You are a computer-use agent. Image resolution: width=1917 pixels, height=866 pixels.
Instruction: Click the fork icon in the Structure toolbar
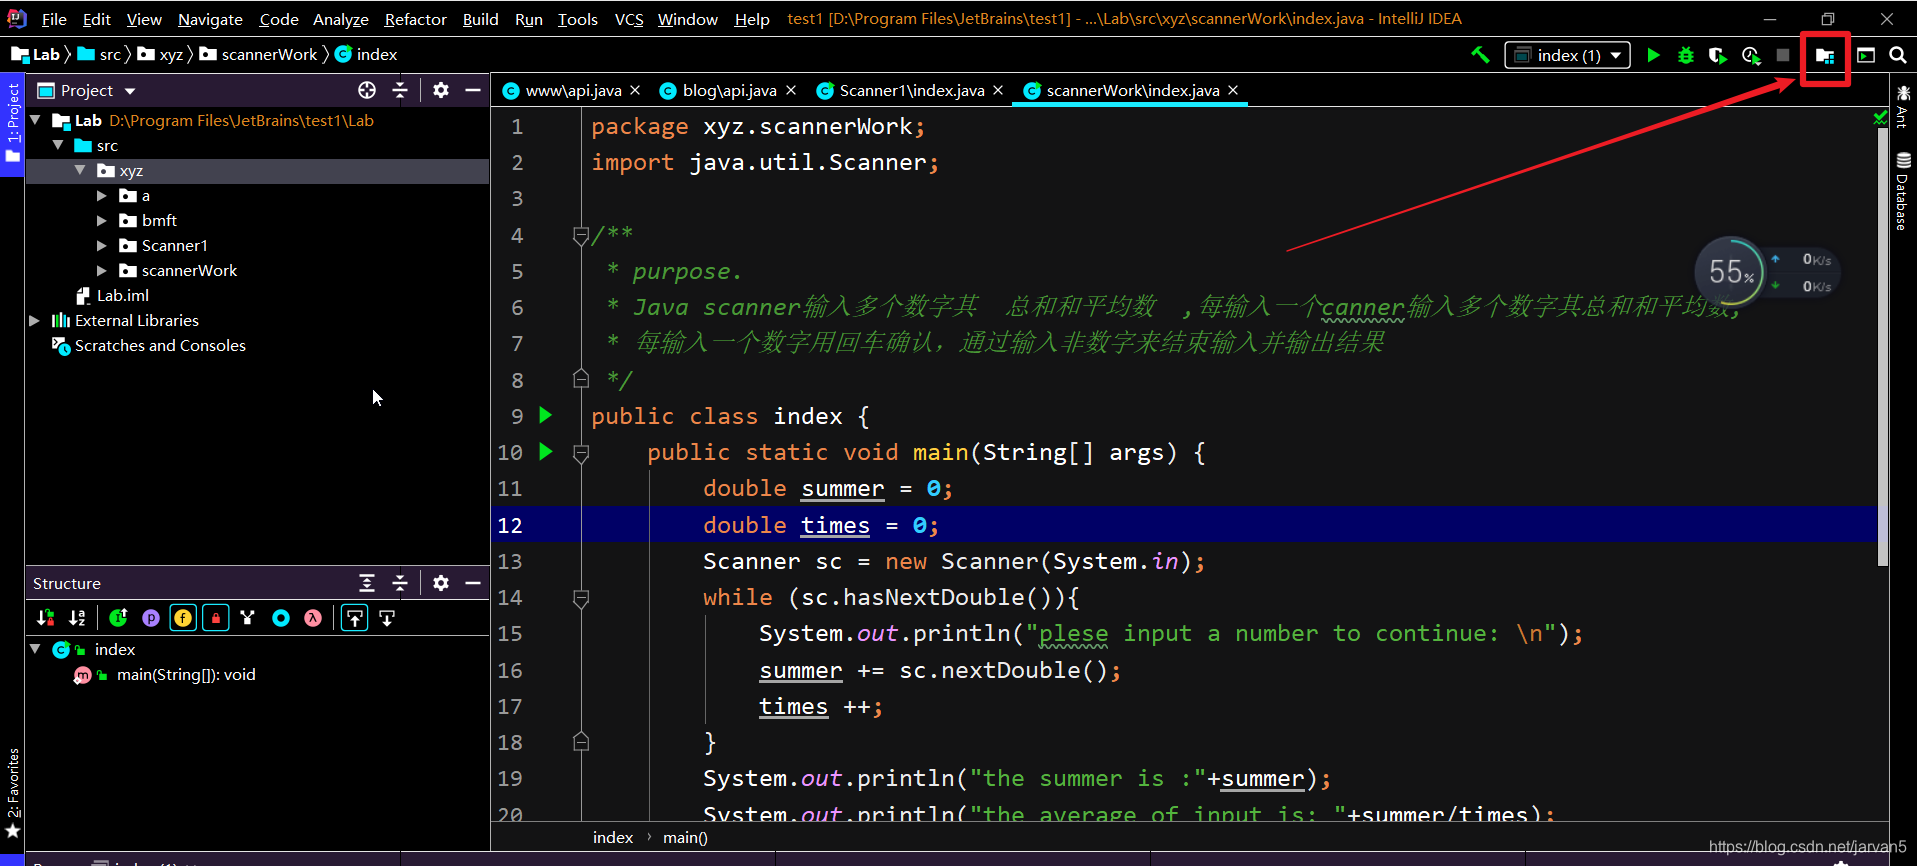click(248, 618)
